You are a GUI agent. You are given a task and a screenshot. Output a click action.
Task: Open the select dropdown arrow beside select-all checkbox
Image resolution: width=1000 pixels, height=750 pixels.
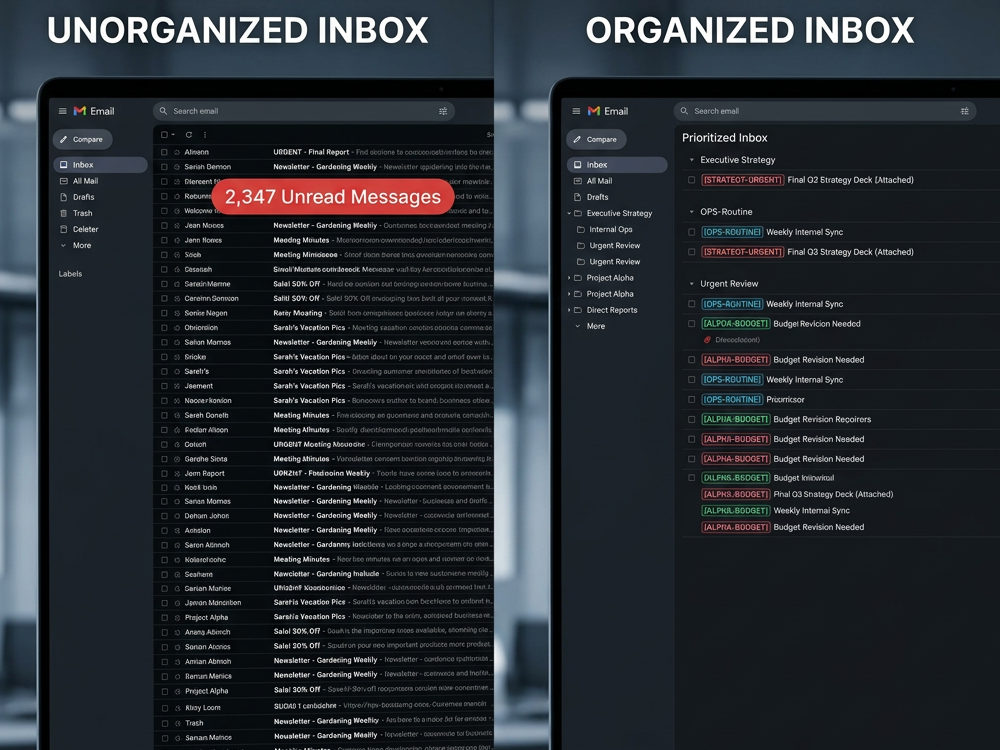point(173,135)
